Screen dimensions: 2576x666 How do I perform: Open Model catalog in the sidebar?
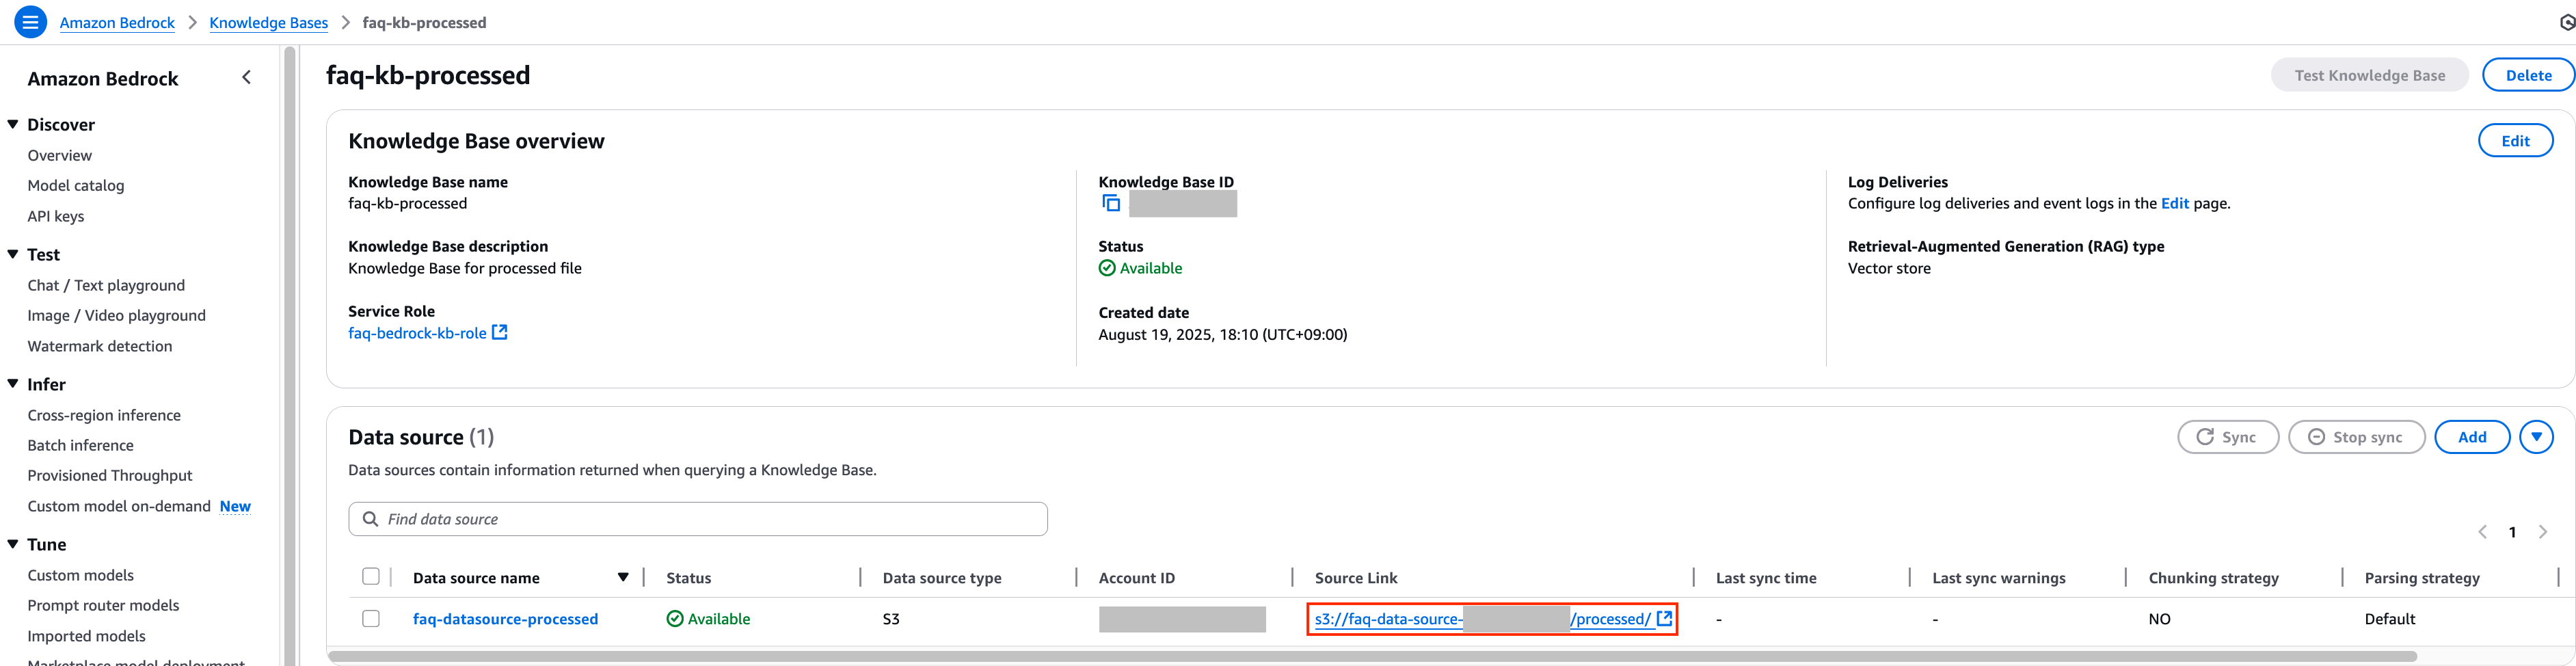(76, 186)
